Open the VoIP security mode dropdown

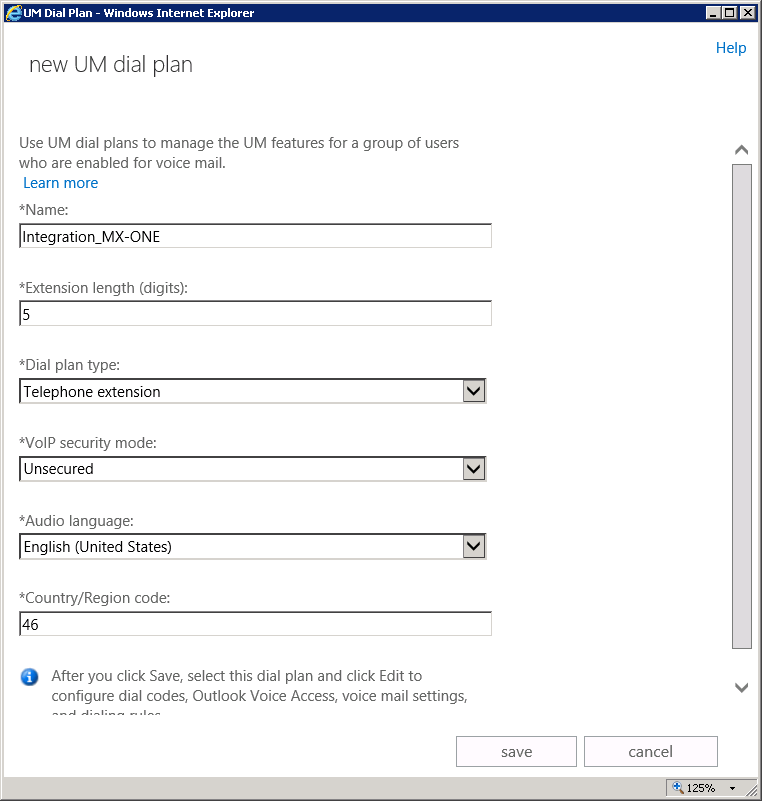point(474,468)
